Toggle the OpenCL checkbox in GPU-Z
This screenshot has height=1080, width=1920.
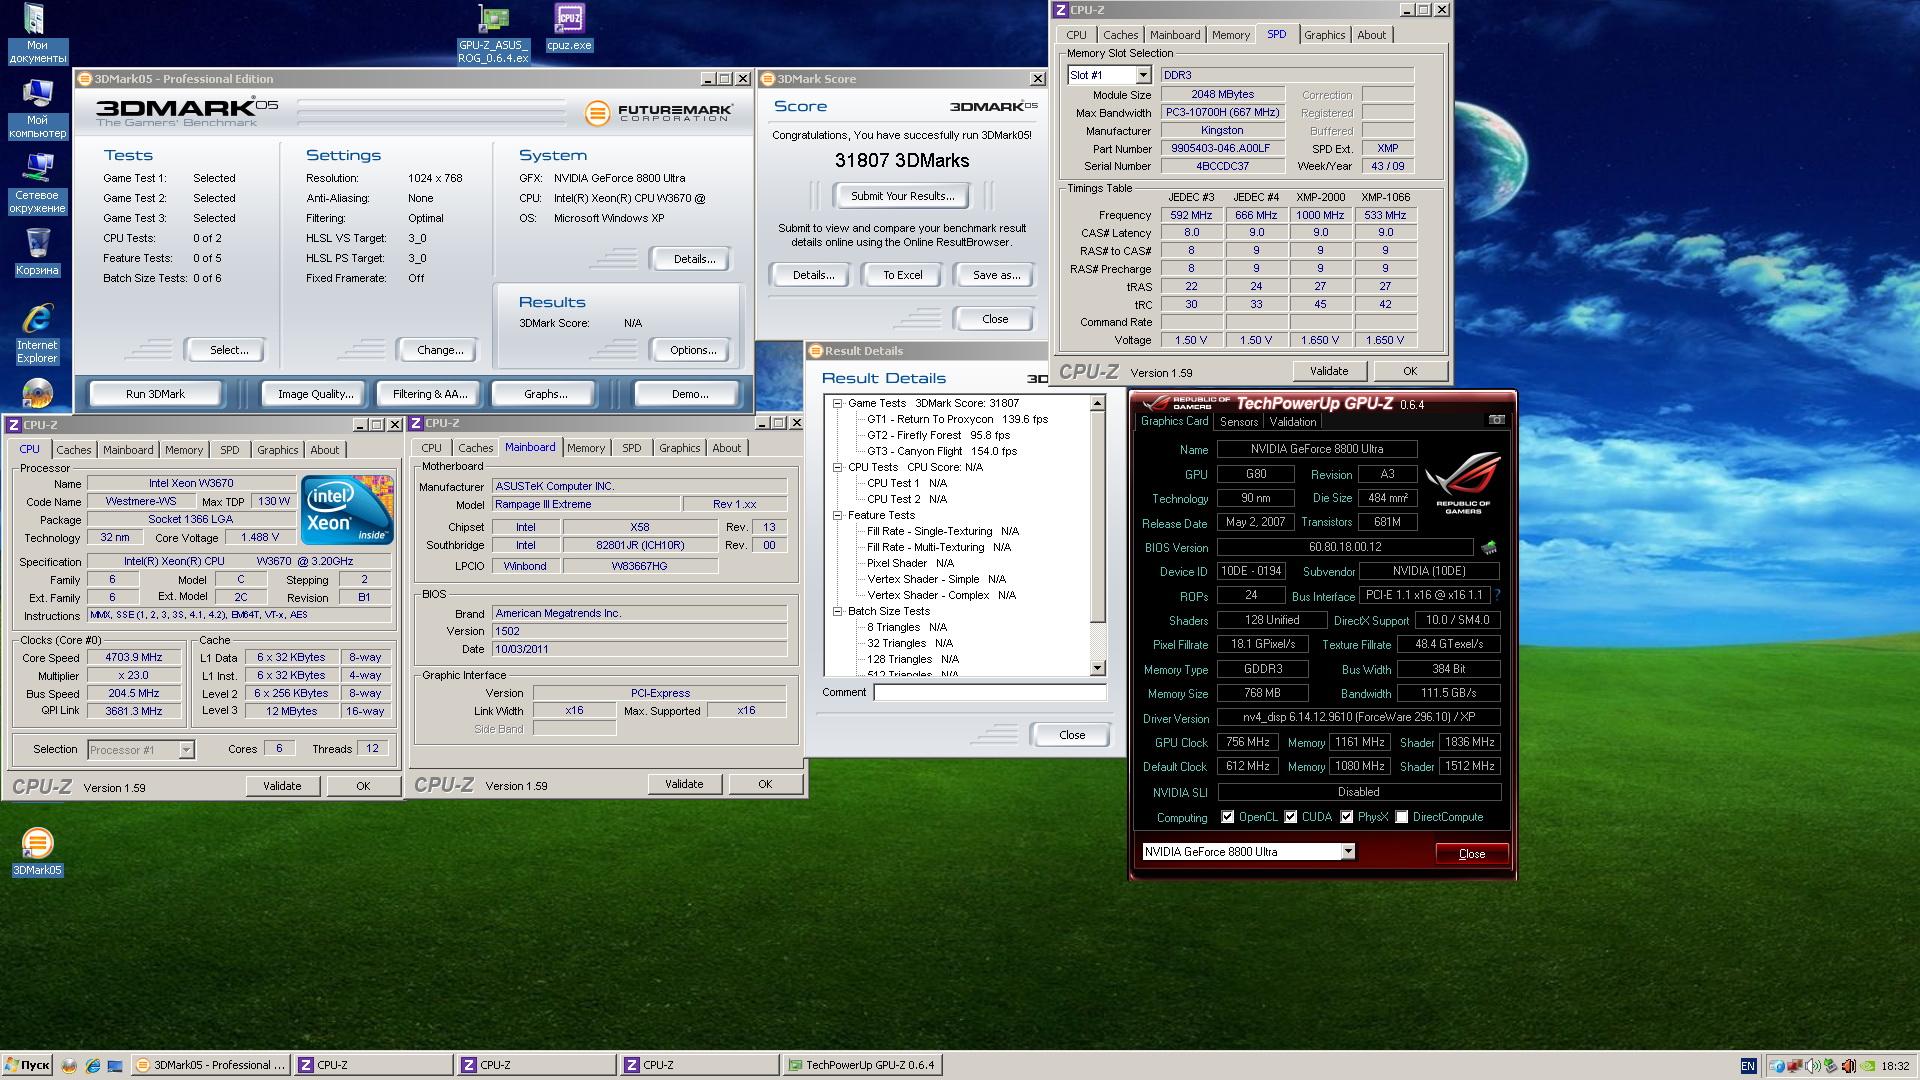coord(1227,817)
